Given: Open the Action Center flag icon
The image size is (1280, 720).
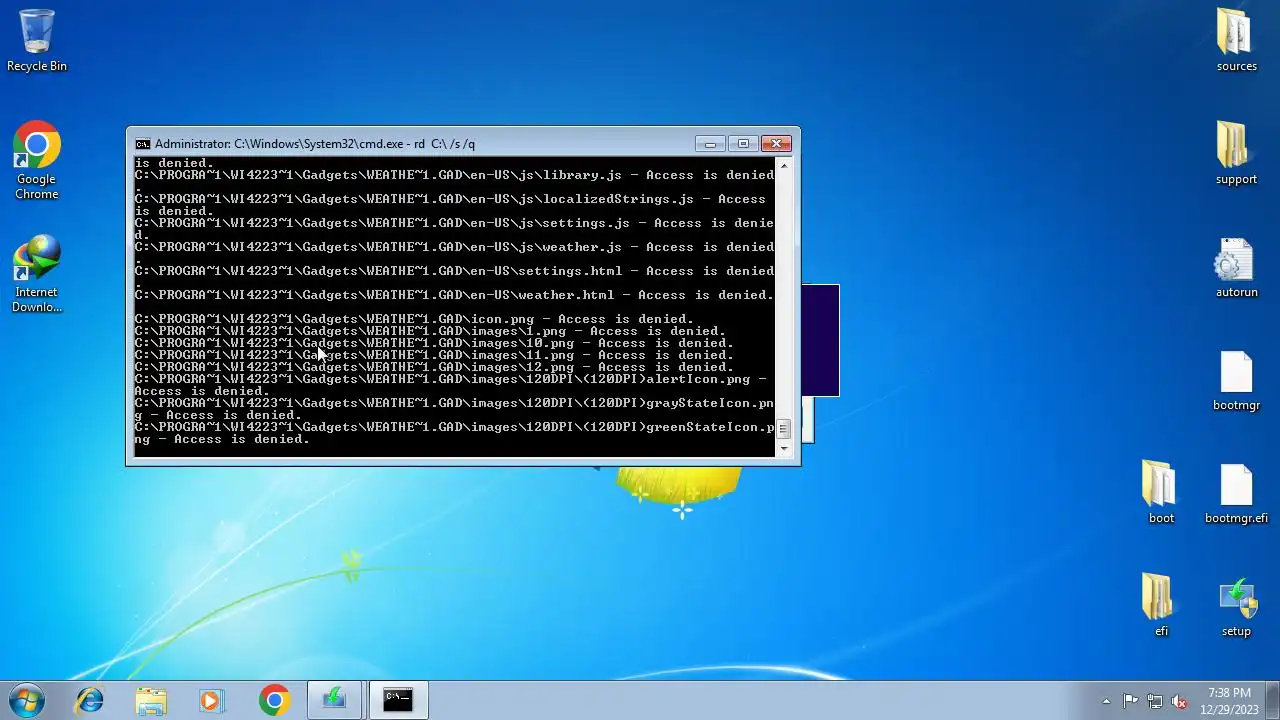Looking at the screenshot, I should [1130, 701].
